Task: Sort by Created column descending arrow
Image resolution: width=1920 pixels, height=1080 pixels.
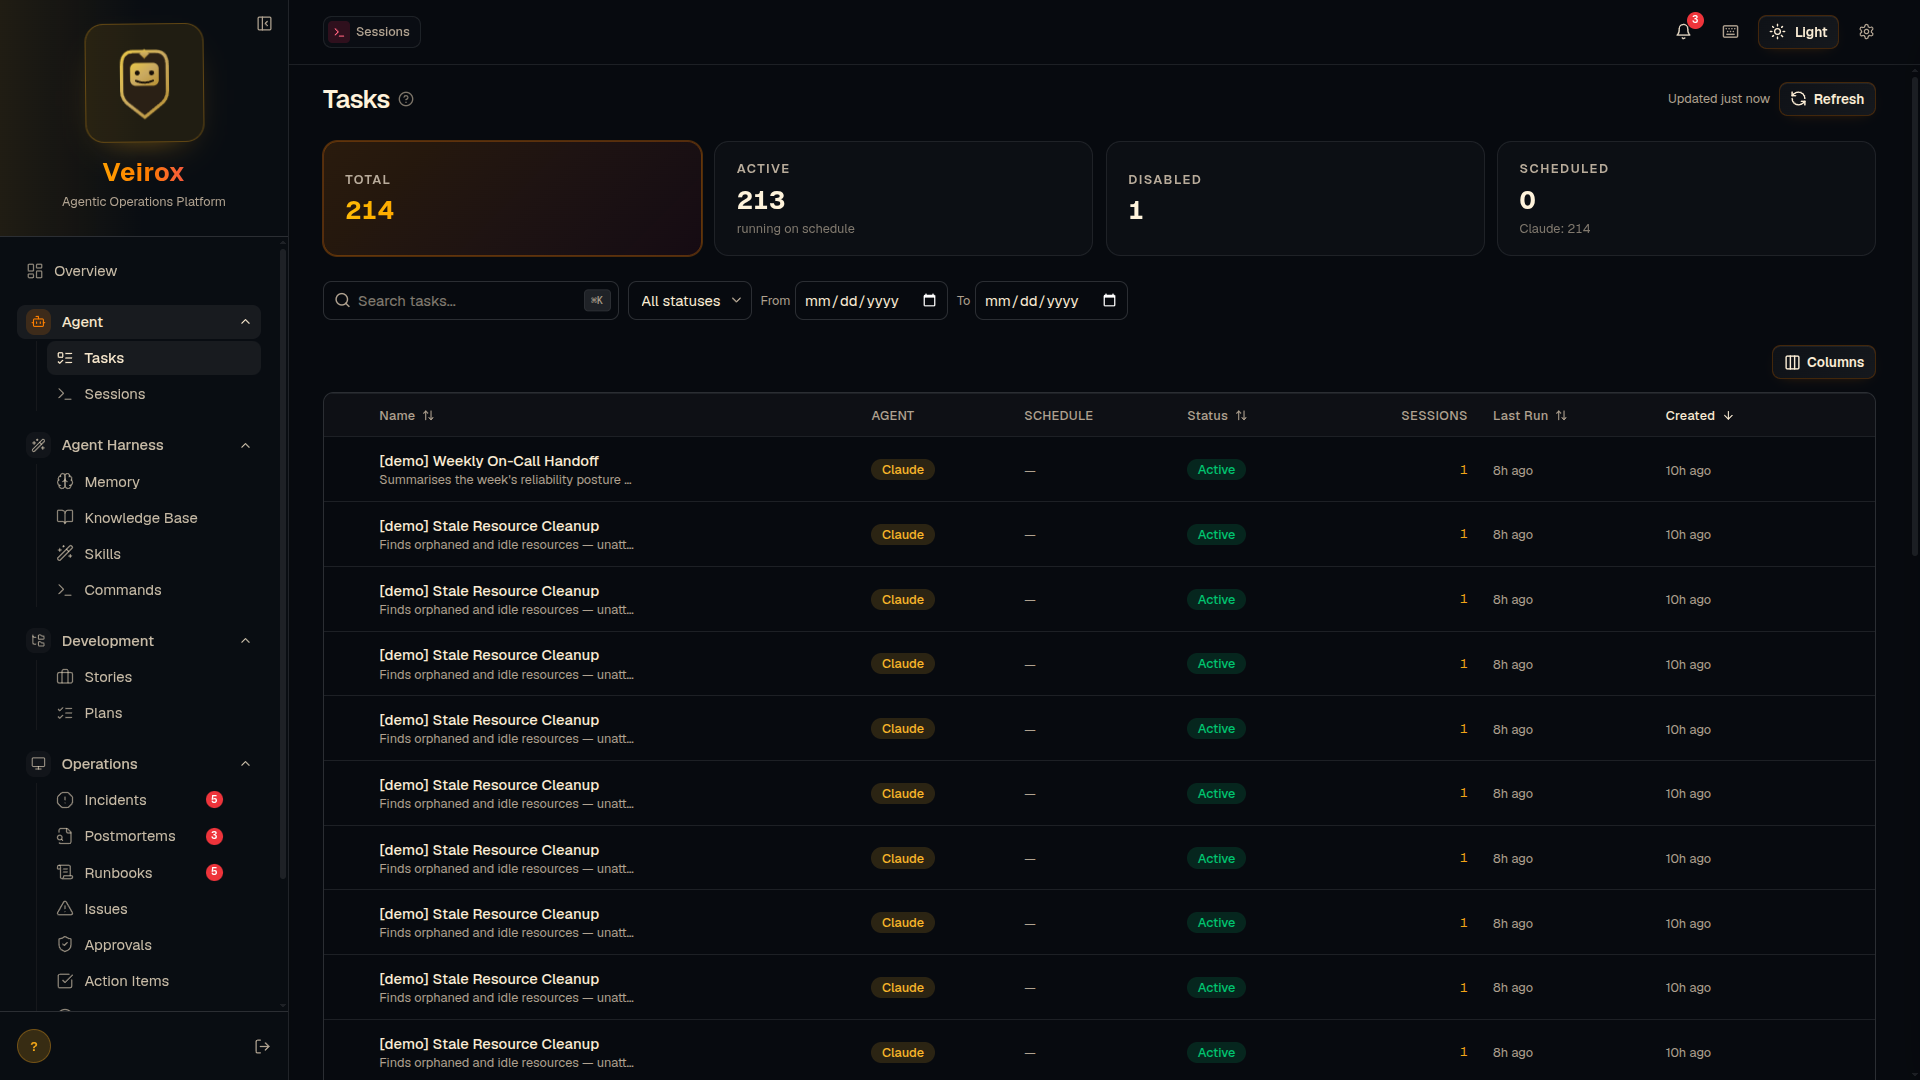Action: (x=1728, y=415)
